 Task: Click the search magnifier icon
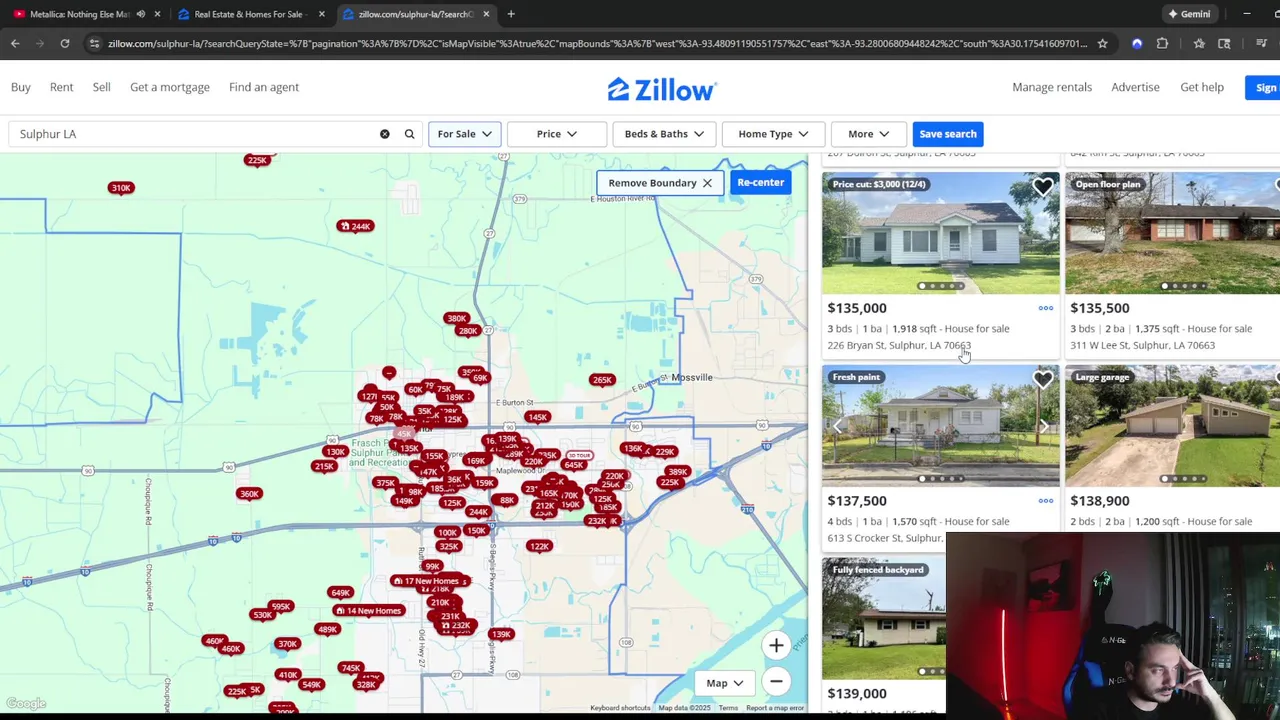(409, 134)
